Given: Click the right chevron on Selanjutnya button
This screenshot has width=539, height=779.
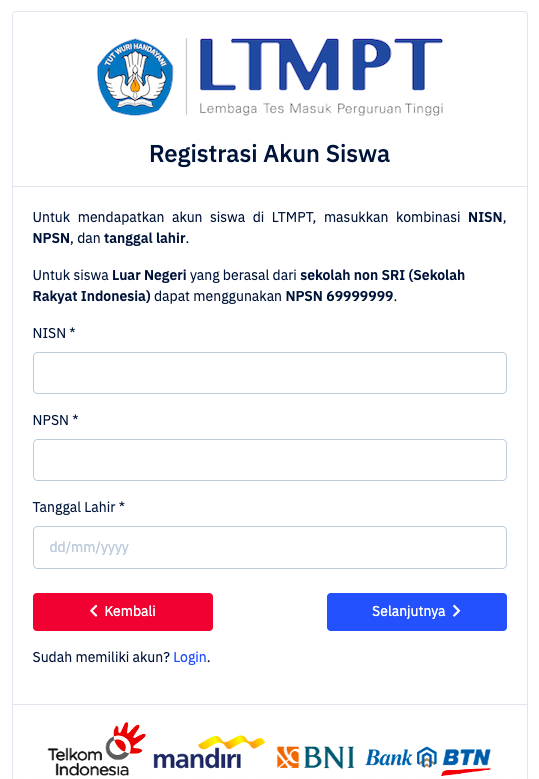Looking at the screenshot, I should [x=457, y=611].
